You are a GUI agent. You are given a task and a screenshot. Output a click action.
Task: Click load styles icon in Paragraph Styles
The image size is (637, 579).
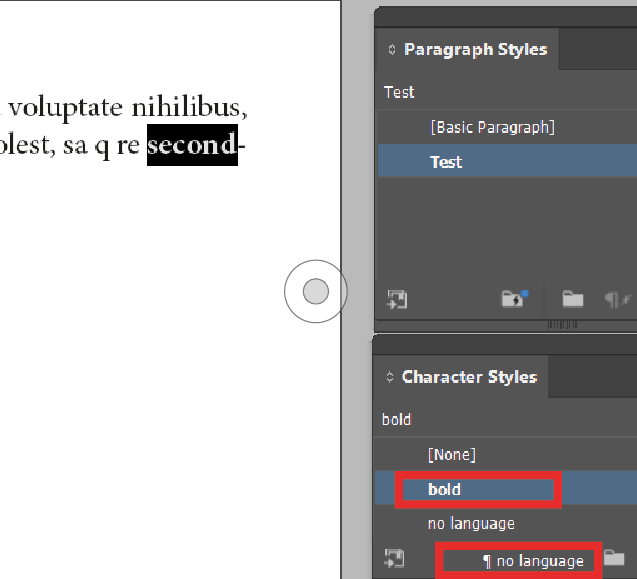pos(397,299)
